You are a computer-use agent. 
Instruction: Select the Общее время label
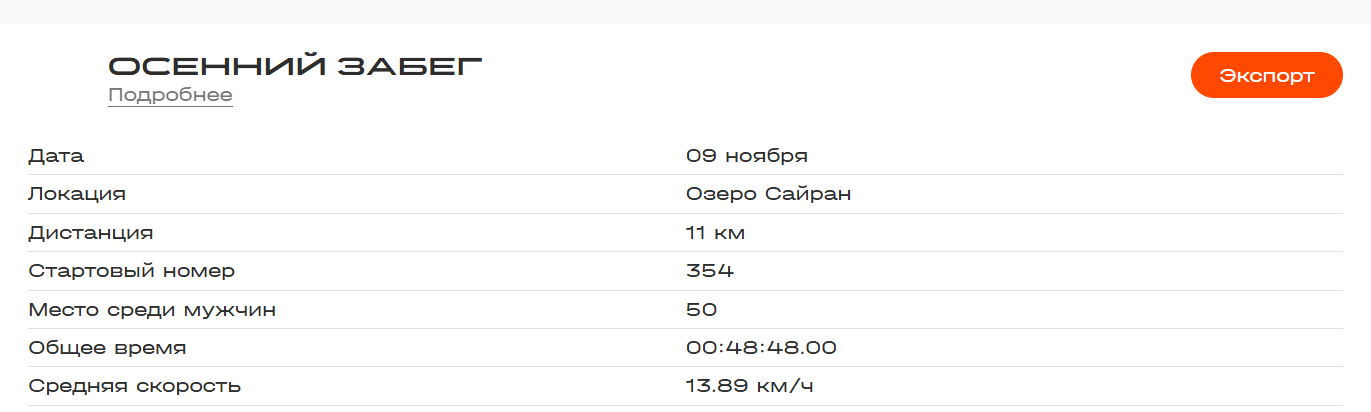click(108, 348)
